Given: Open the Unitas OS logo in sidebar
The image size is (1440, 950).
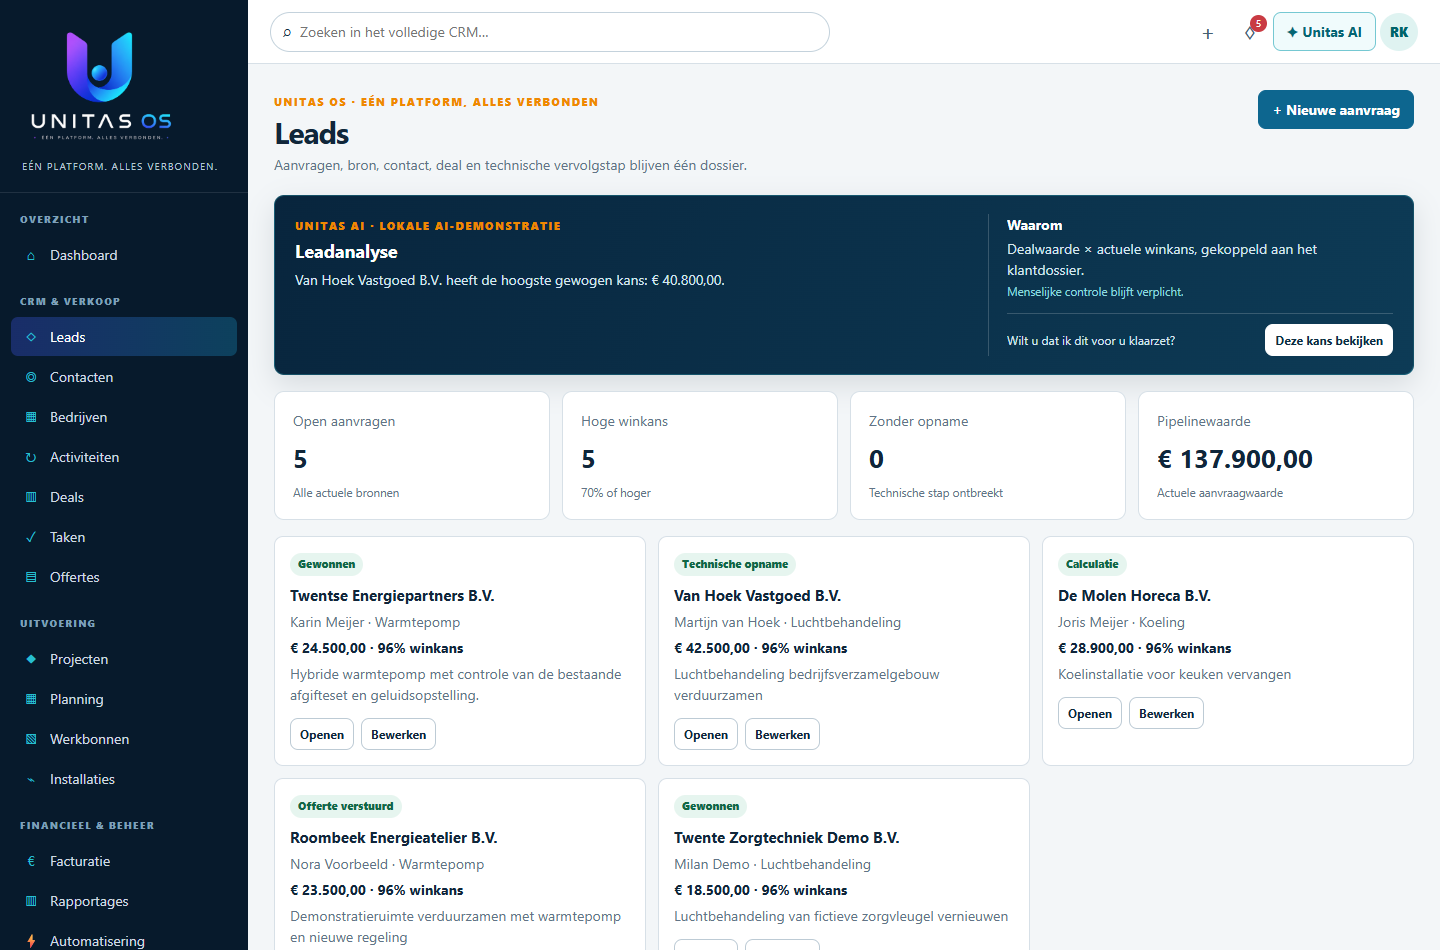Looking at the screenshot, I should (x=101, y=86).
